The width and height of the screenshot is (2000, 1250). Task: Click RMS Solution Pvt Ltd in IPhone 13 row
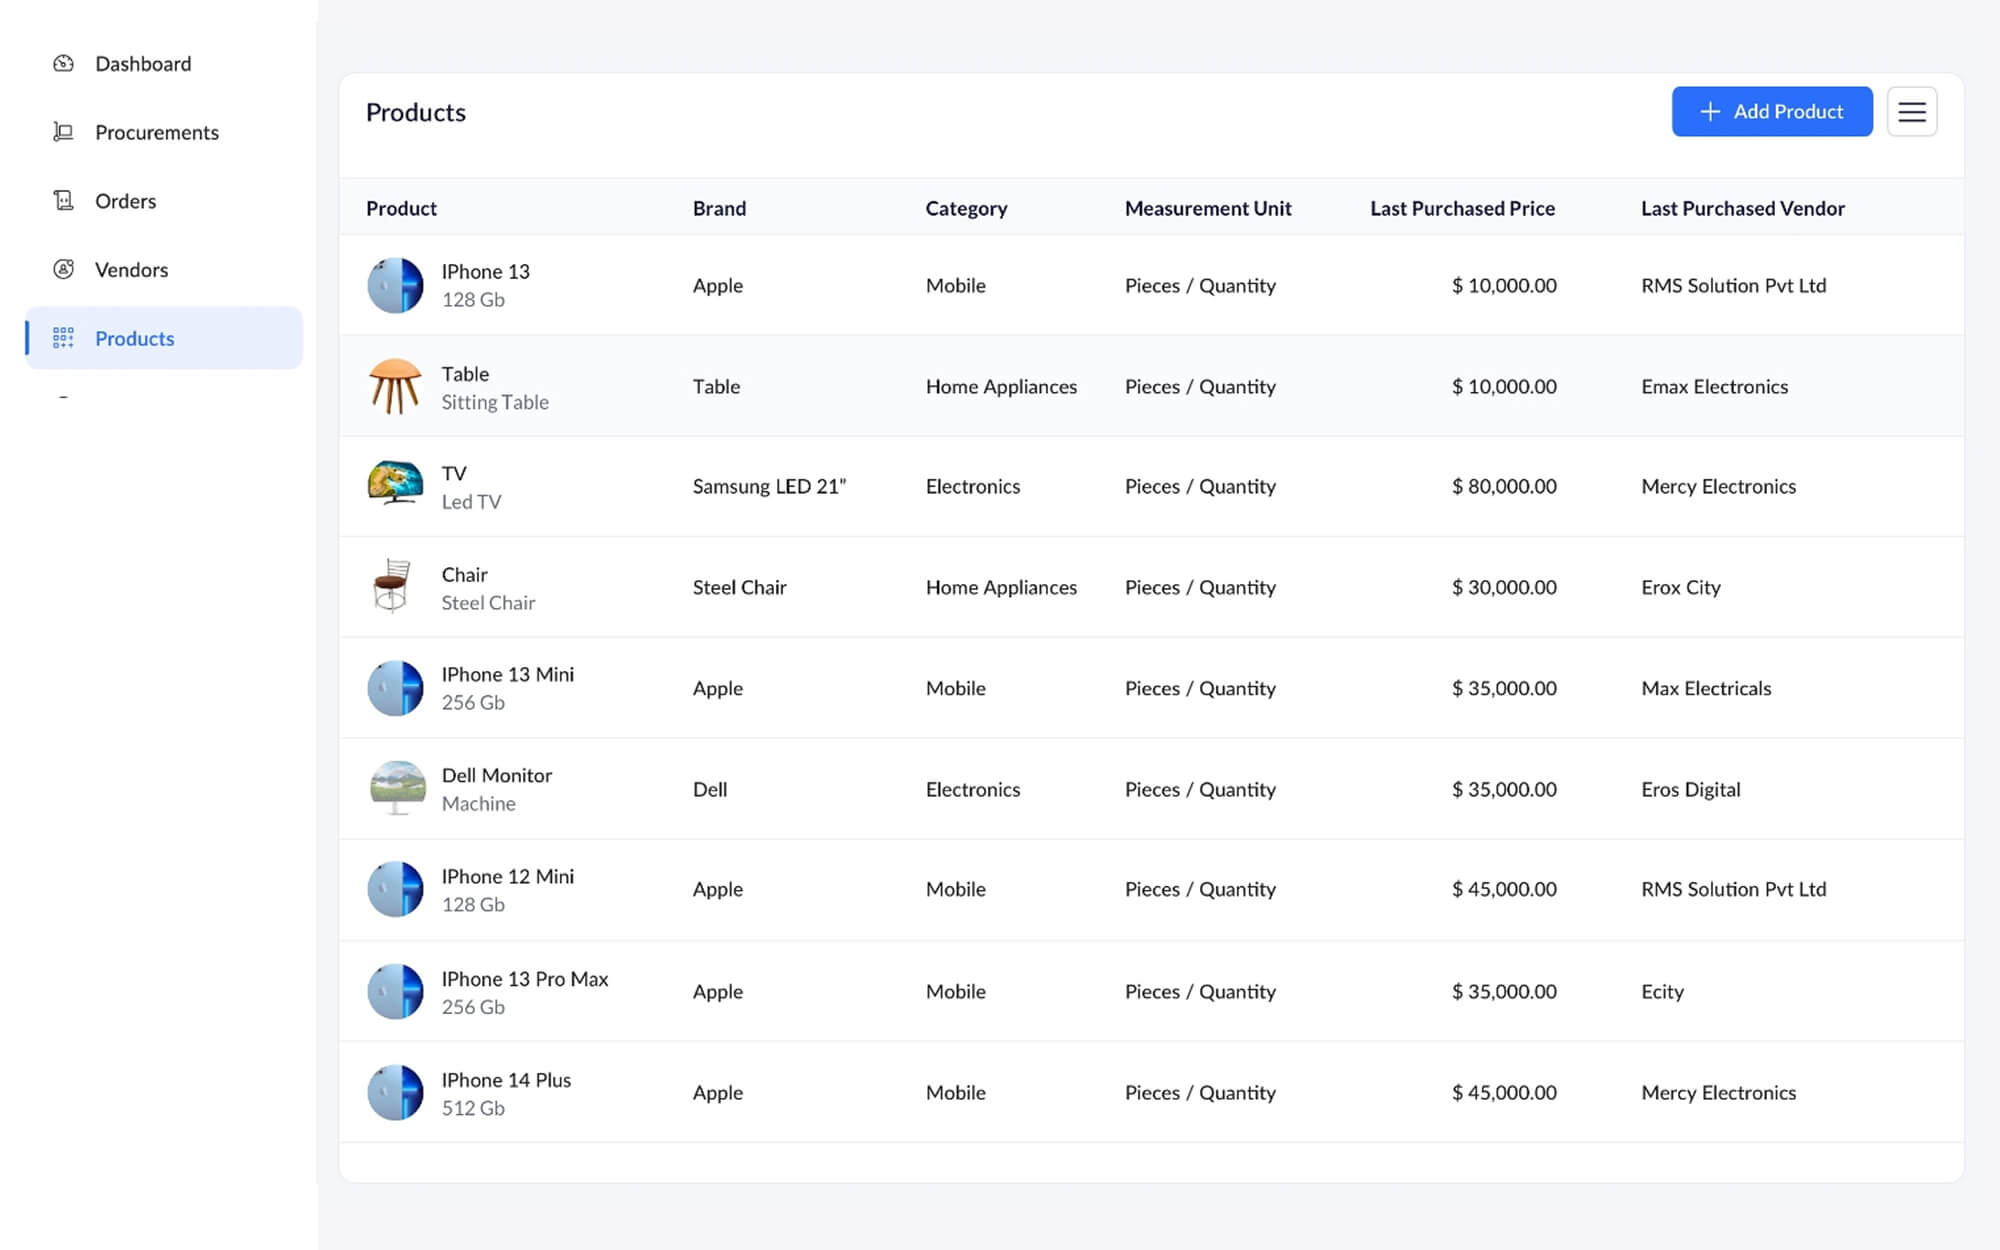click(x=1733, y=285)
